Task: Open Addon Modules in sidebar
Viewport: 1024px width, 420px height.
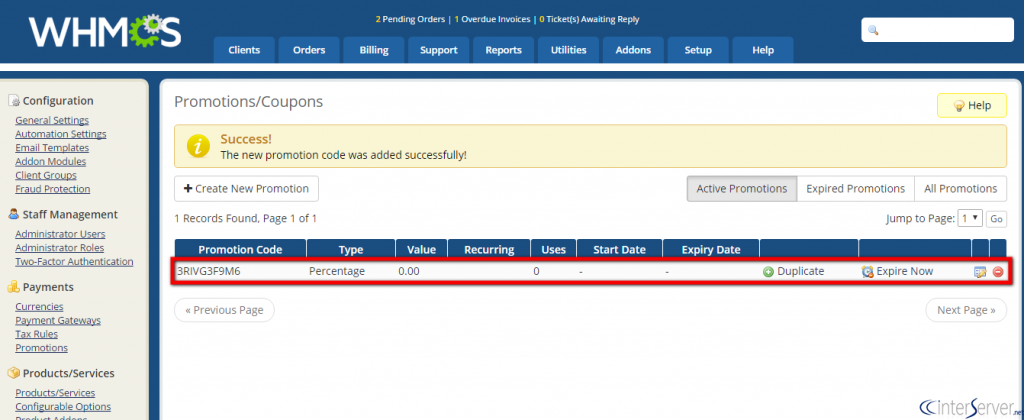Action: tap(50, 161)
